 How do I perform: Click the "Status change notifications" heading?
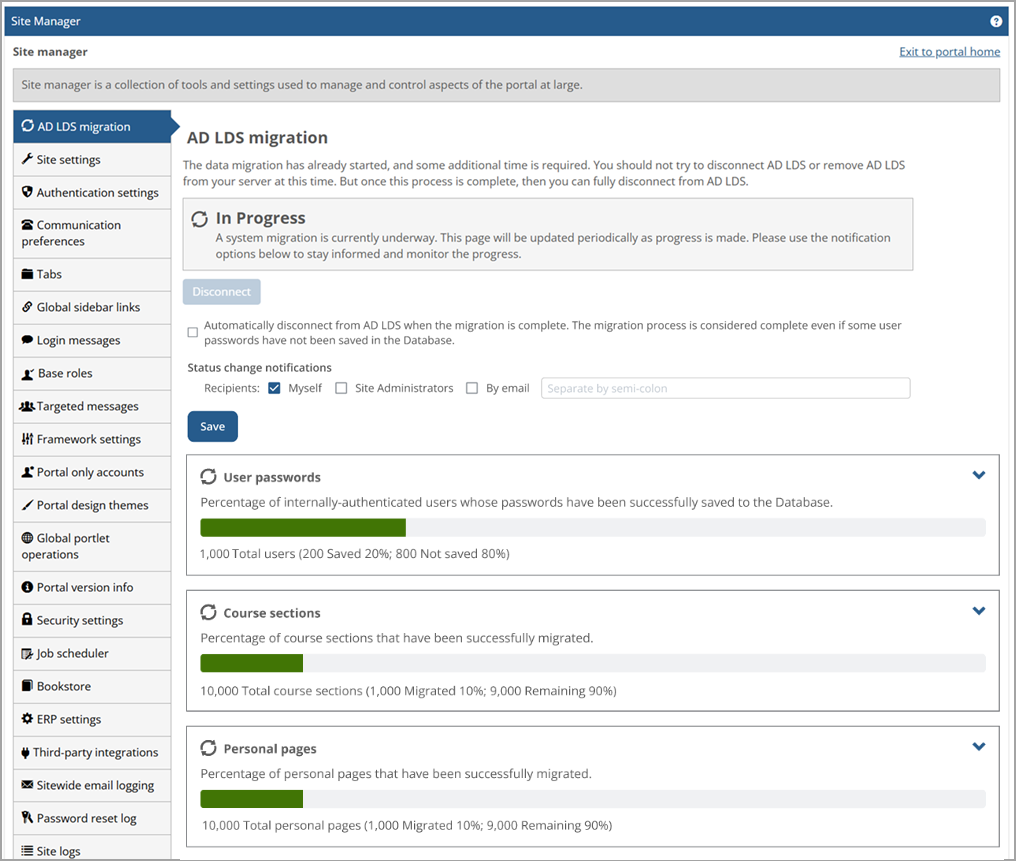[x=259, y=367]
